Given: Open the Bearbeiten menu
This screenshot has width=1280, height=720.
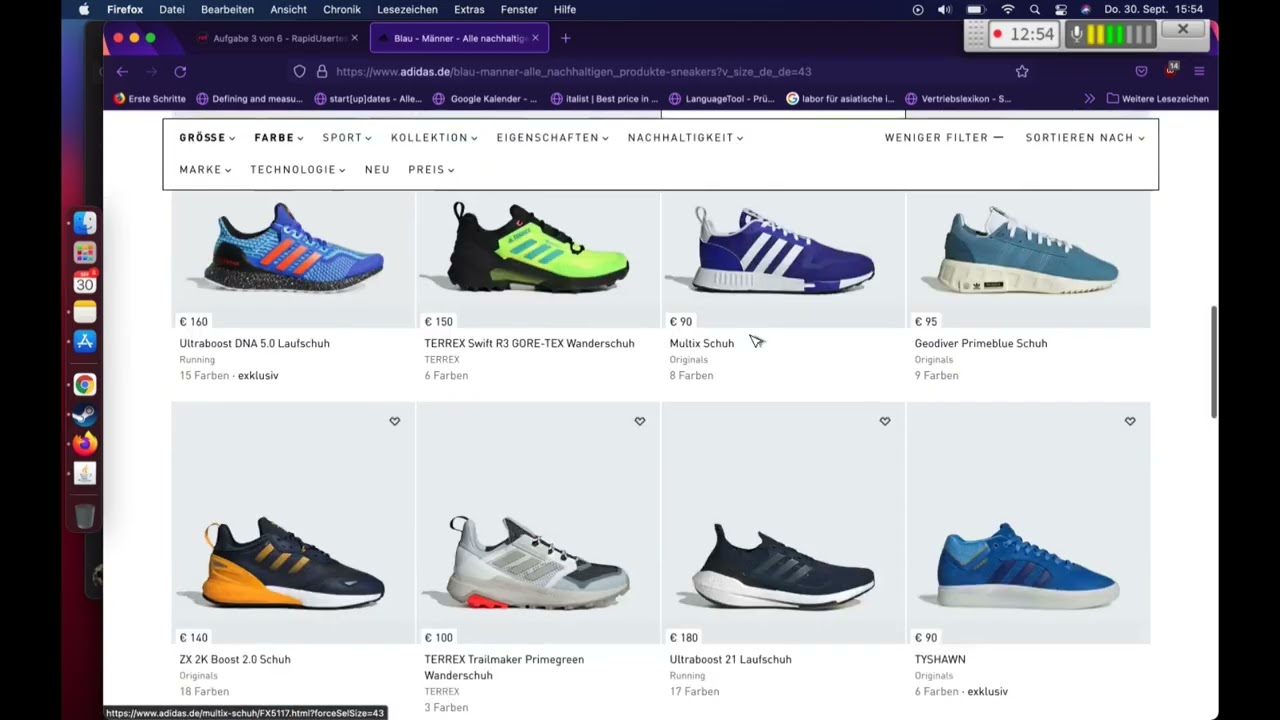Looking at the screenshot, I should (227, 9).
